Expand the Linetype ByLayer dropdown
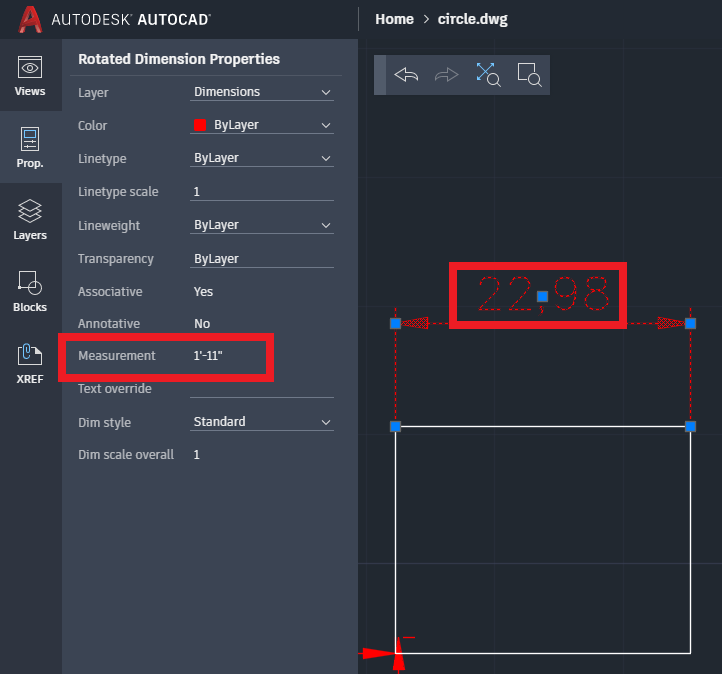 coord(262,158)
